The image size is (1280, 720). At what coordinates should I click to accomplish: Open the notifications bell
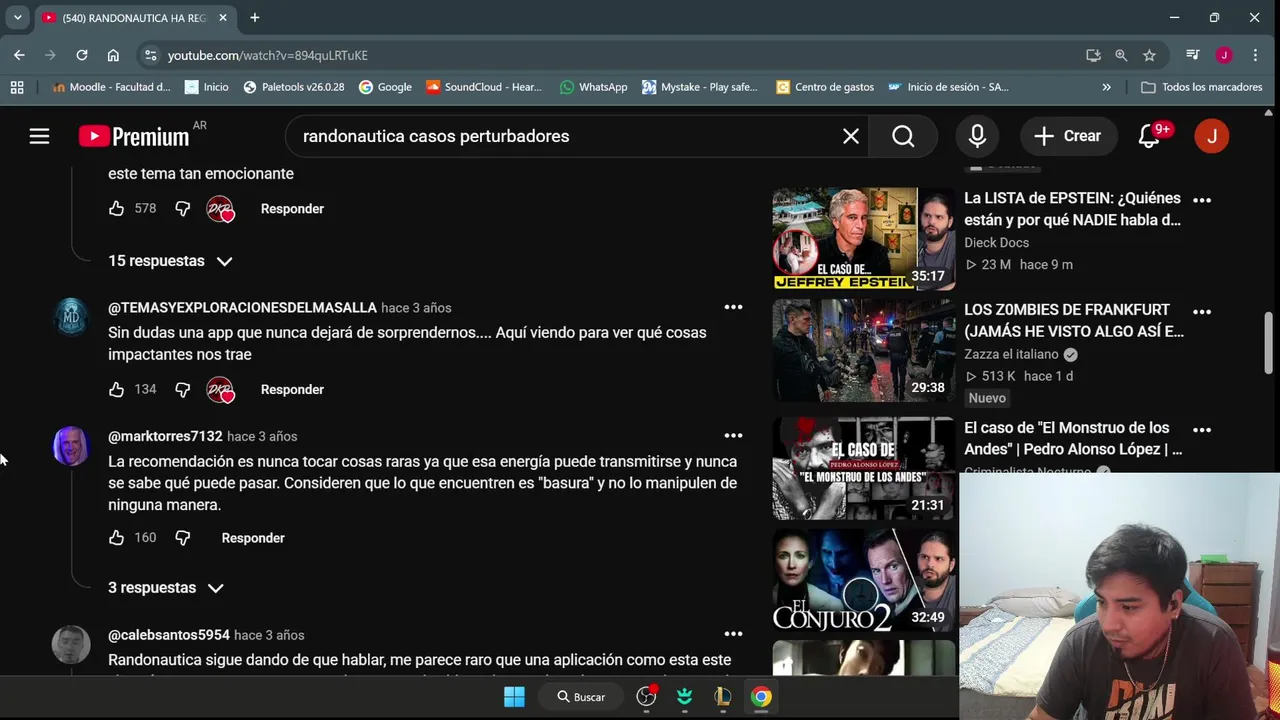[x=1149, y=136]
